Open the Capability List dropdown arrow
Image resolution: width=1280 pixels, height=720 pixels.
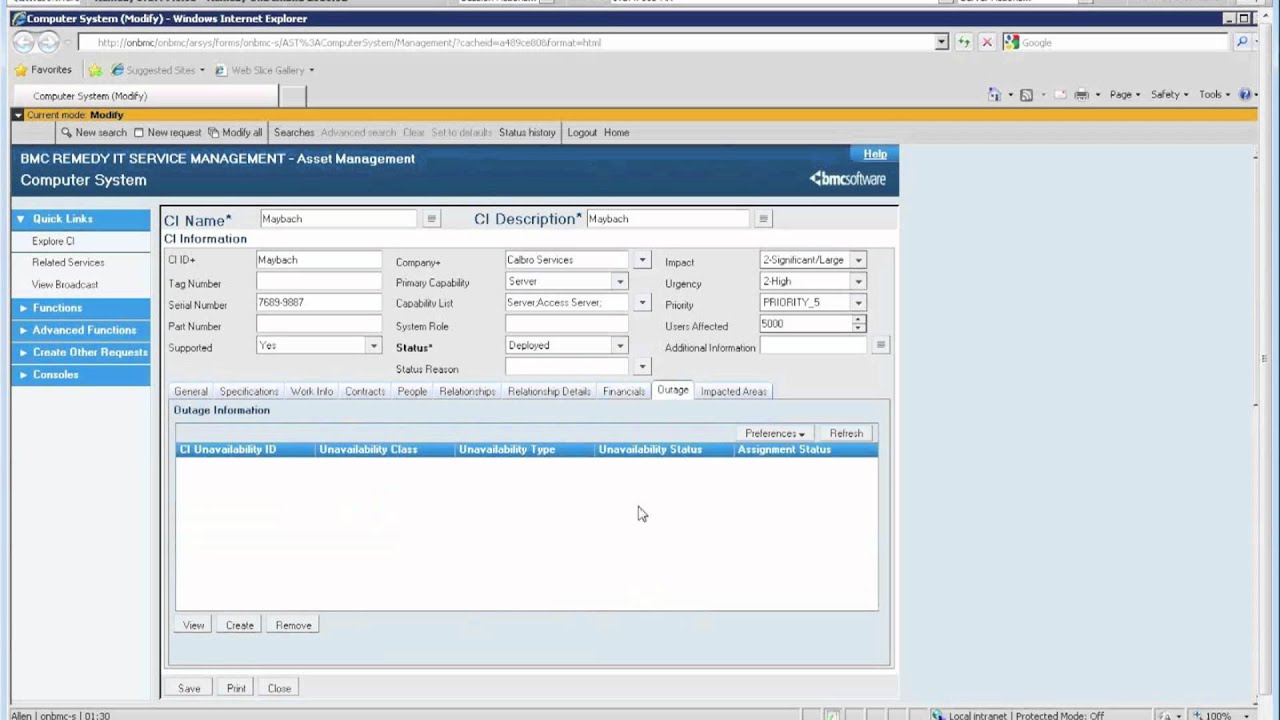coord(642,303)
